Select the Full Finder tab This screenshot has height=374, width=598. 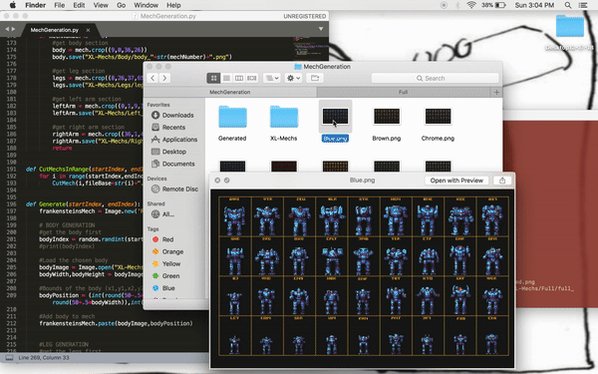403,92
